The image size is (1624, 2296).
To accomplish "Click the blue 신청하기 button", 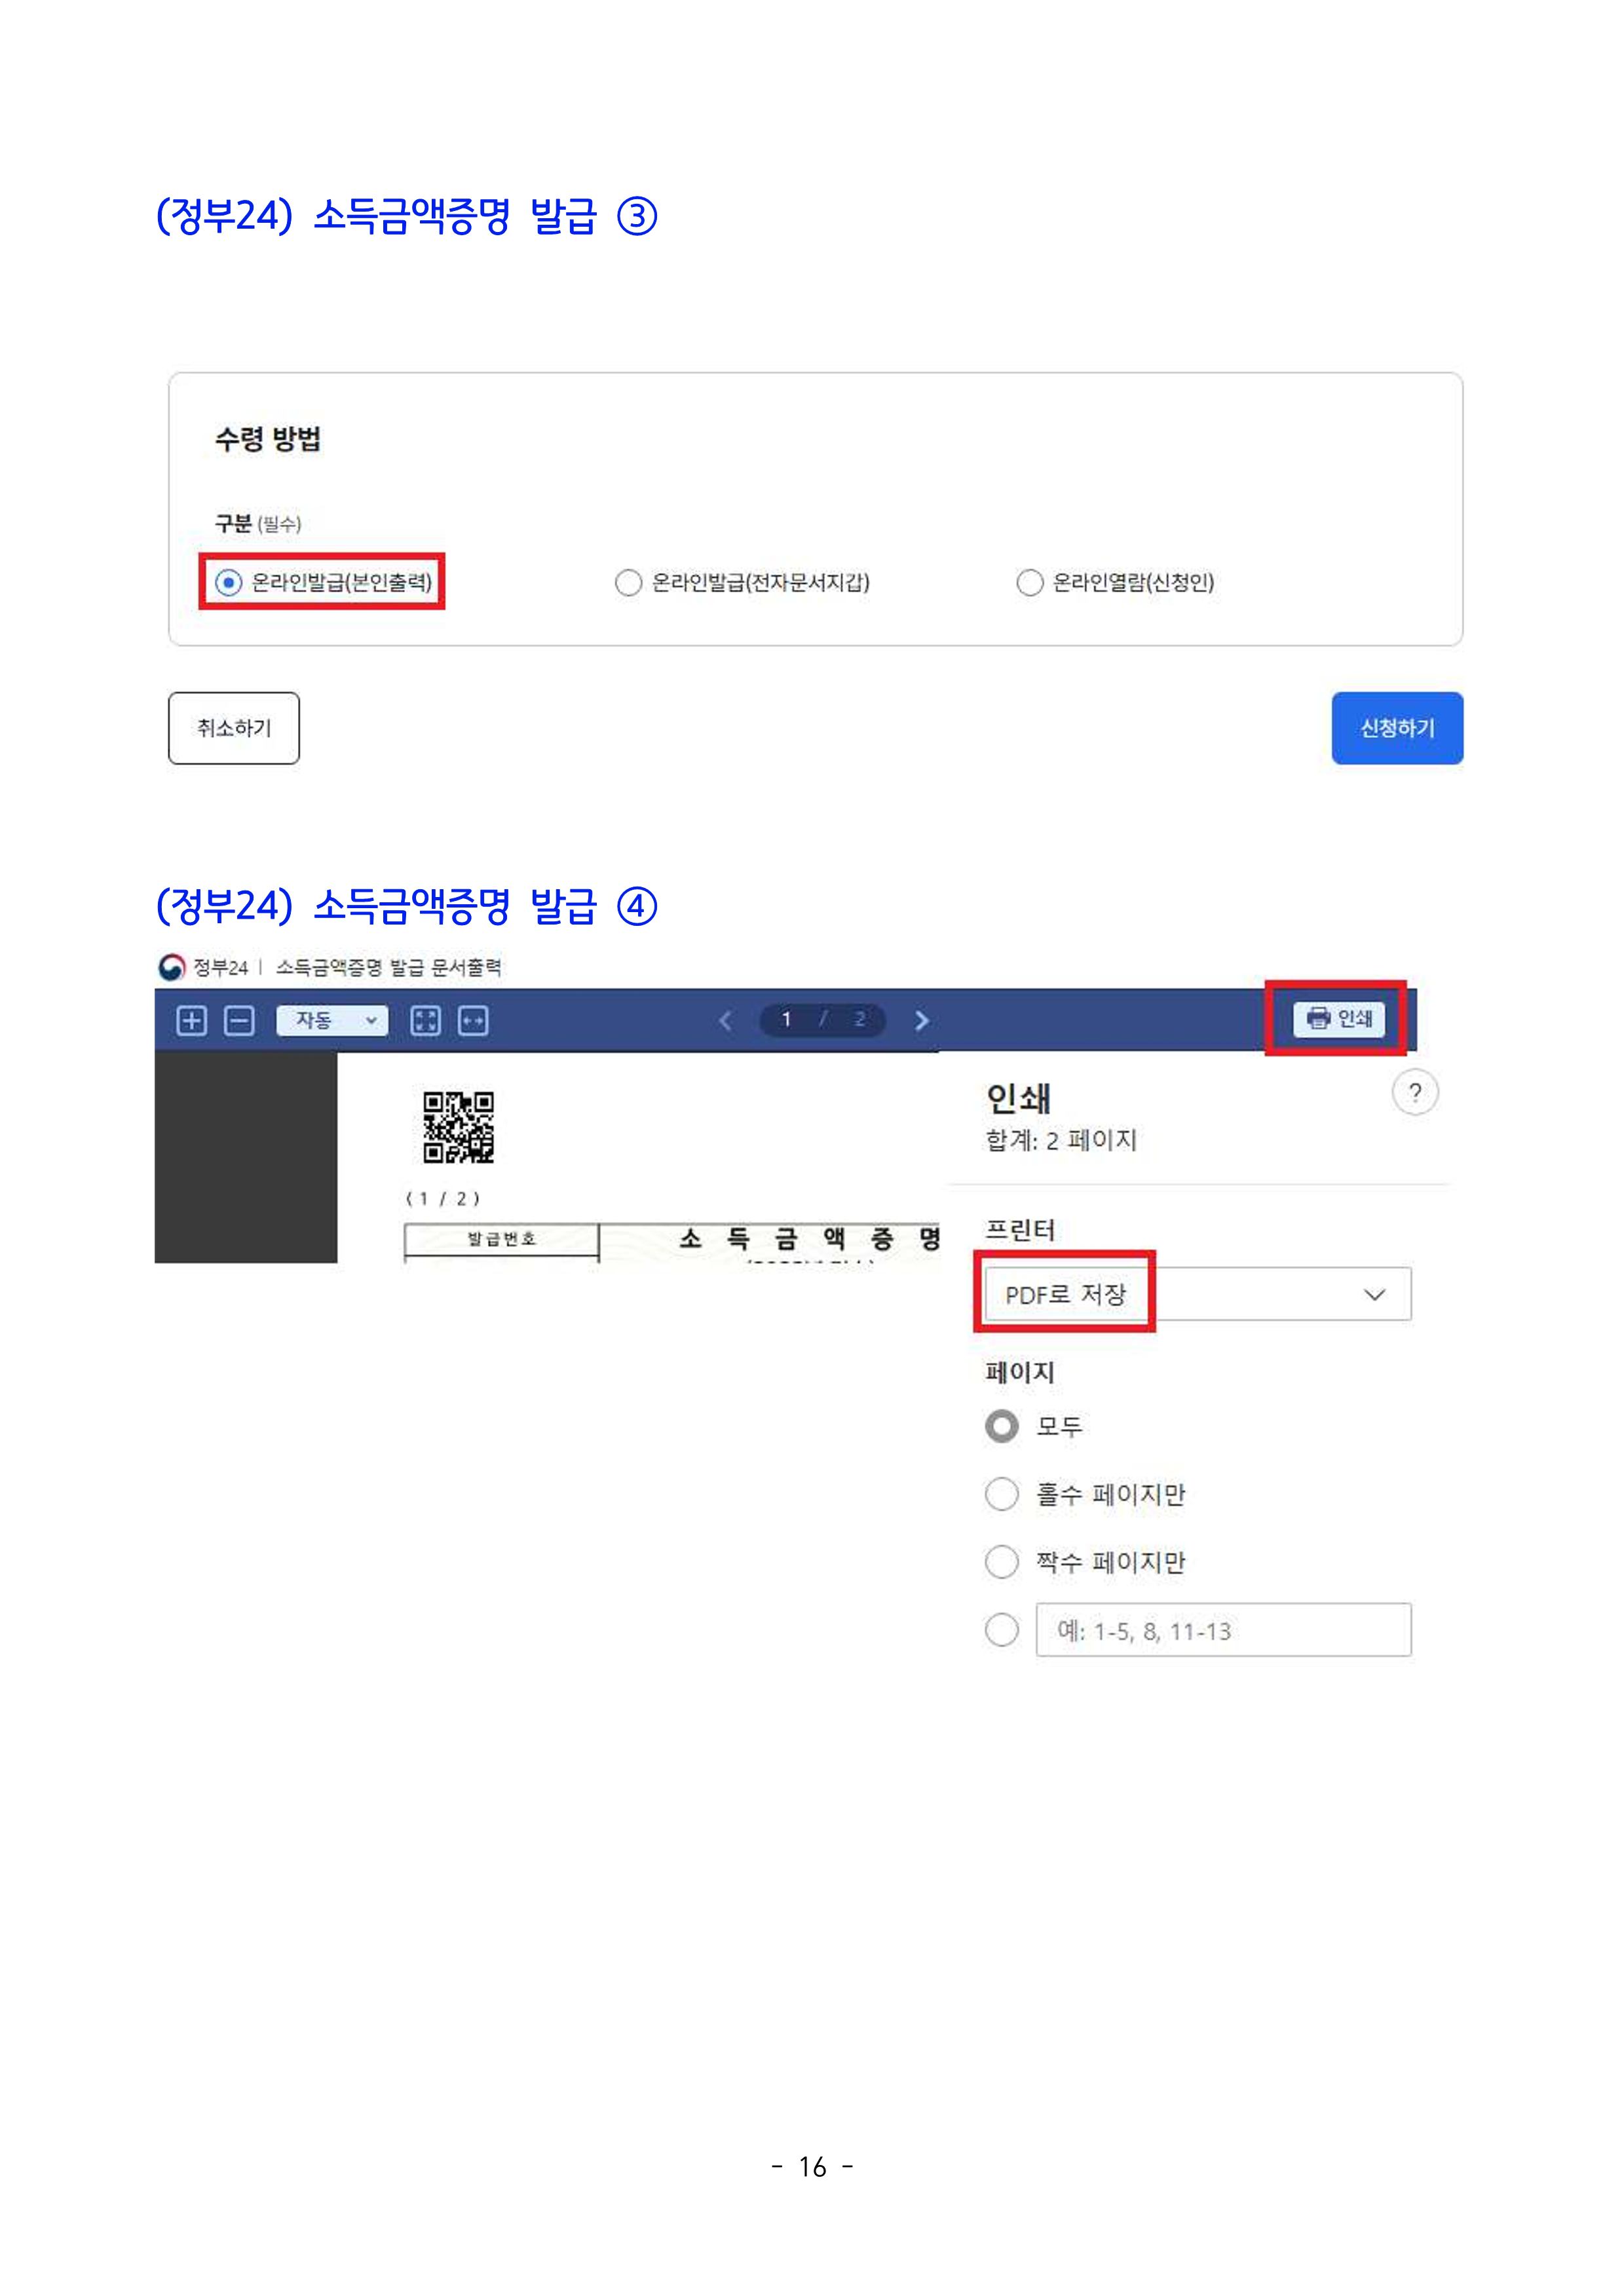I will click(x=1397, y=728).
